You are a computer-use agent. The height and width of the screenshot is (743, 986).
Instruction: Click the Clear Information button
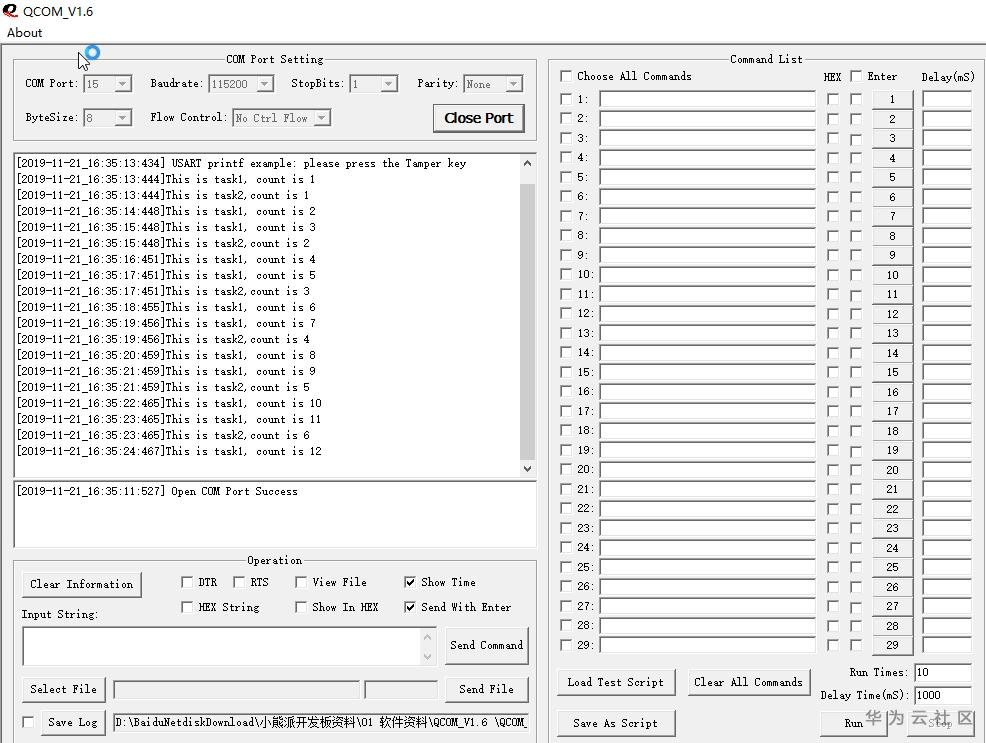pyautogui.click(x=82, y=584)
